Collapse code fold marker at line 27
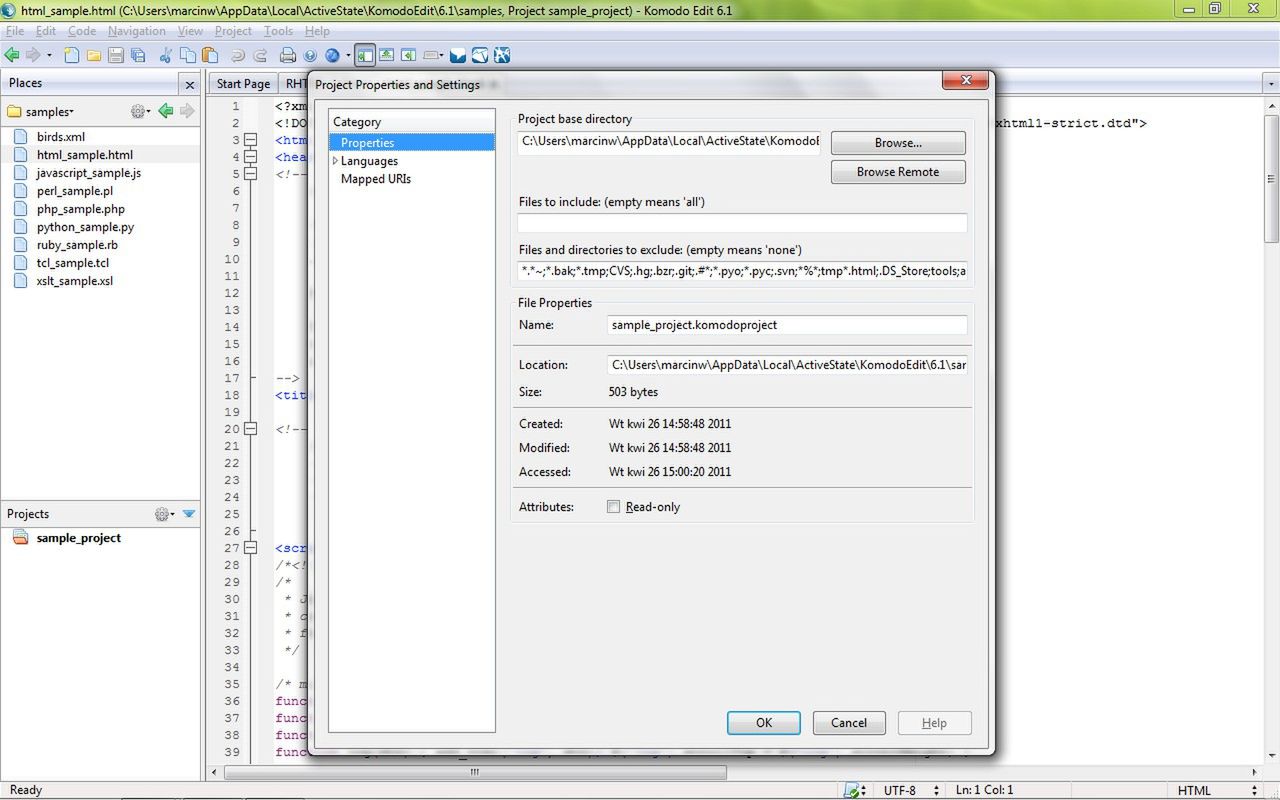The width and height of the screenshot is (1280, 800). 250,548
